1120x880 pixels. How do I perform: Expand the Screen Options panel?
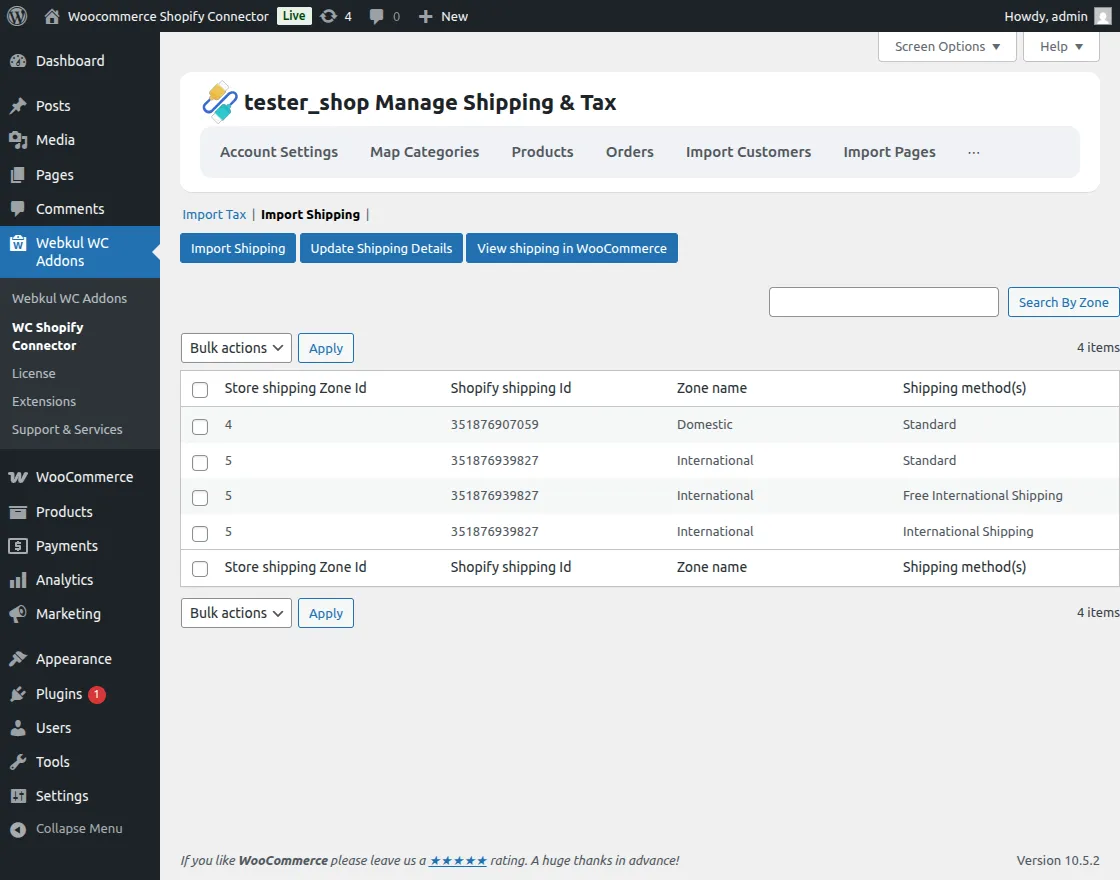947,47
